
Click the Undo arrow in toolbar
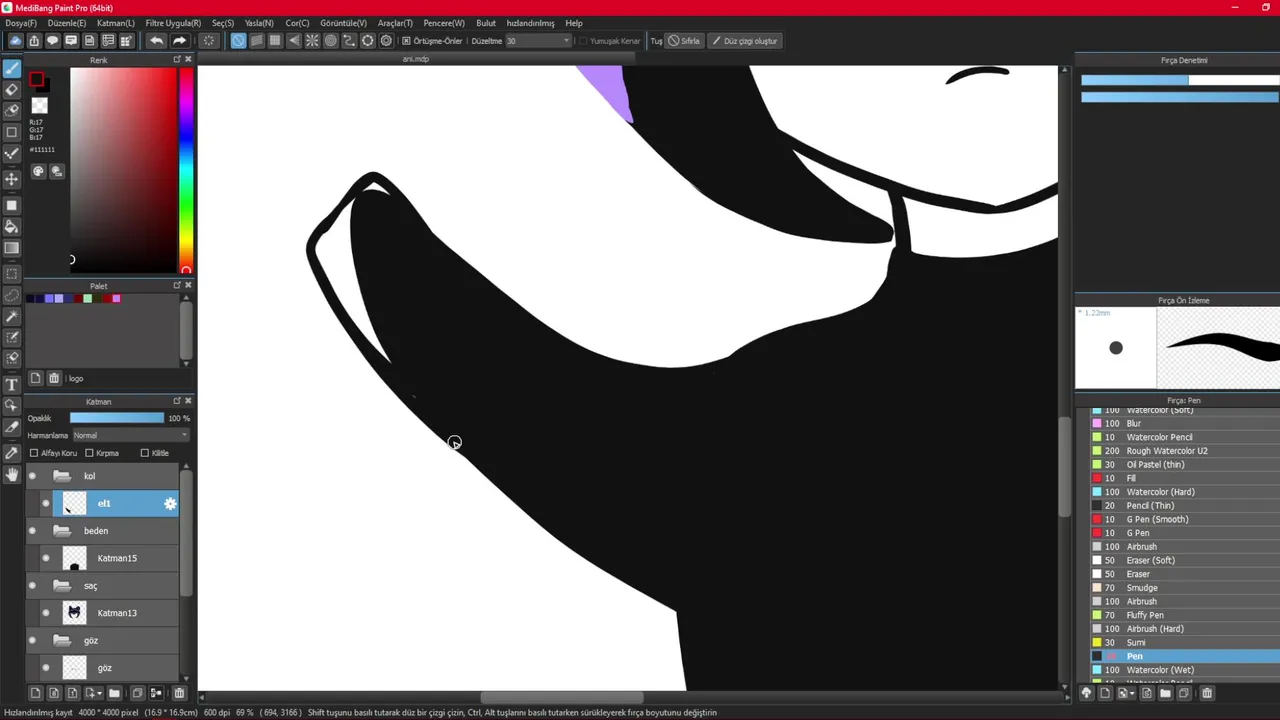(156, 41)
